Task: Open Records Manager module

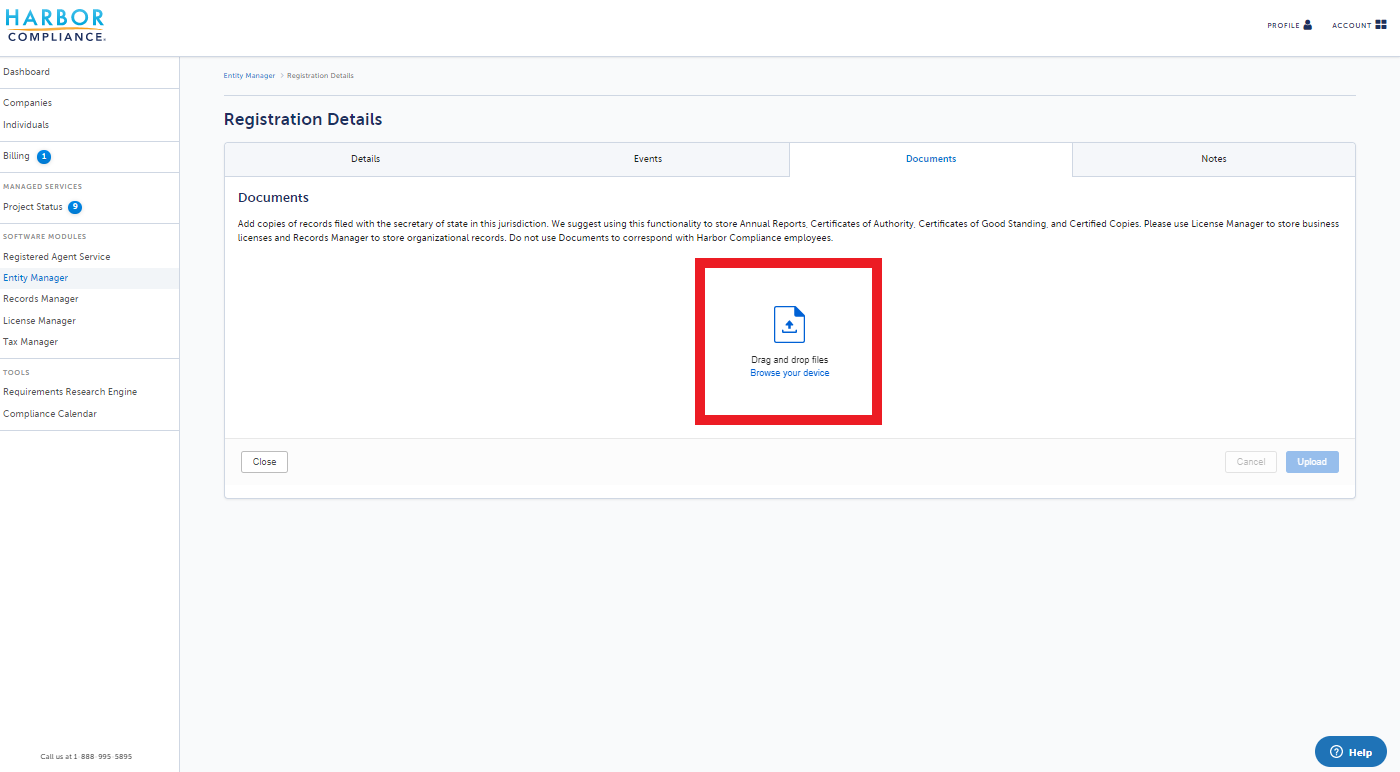Action: coord(41,299)
